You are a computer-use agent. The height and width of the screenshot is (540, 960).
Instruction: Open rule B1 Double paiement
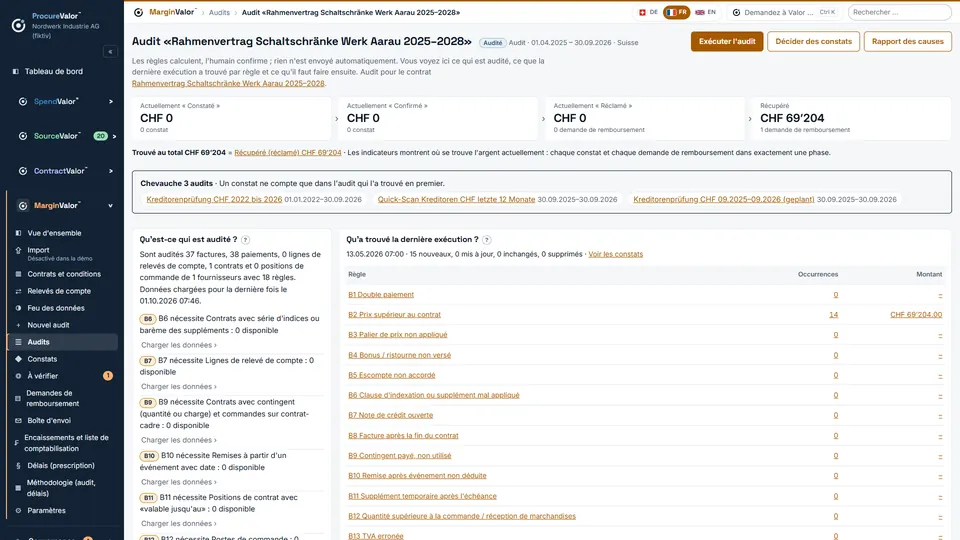coord(381,294)
